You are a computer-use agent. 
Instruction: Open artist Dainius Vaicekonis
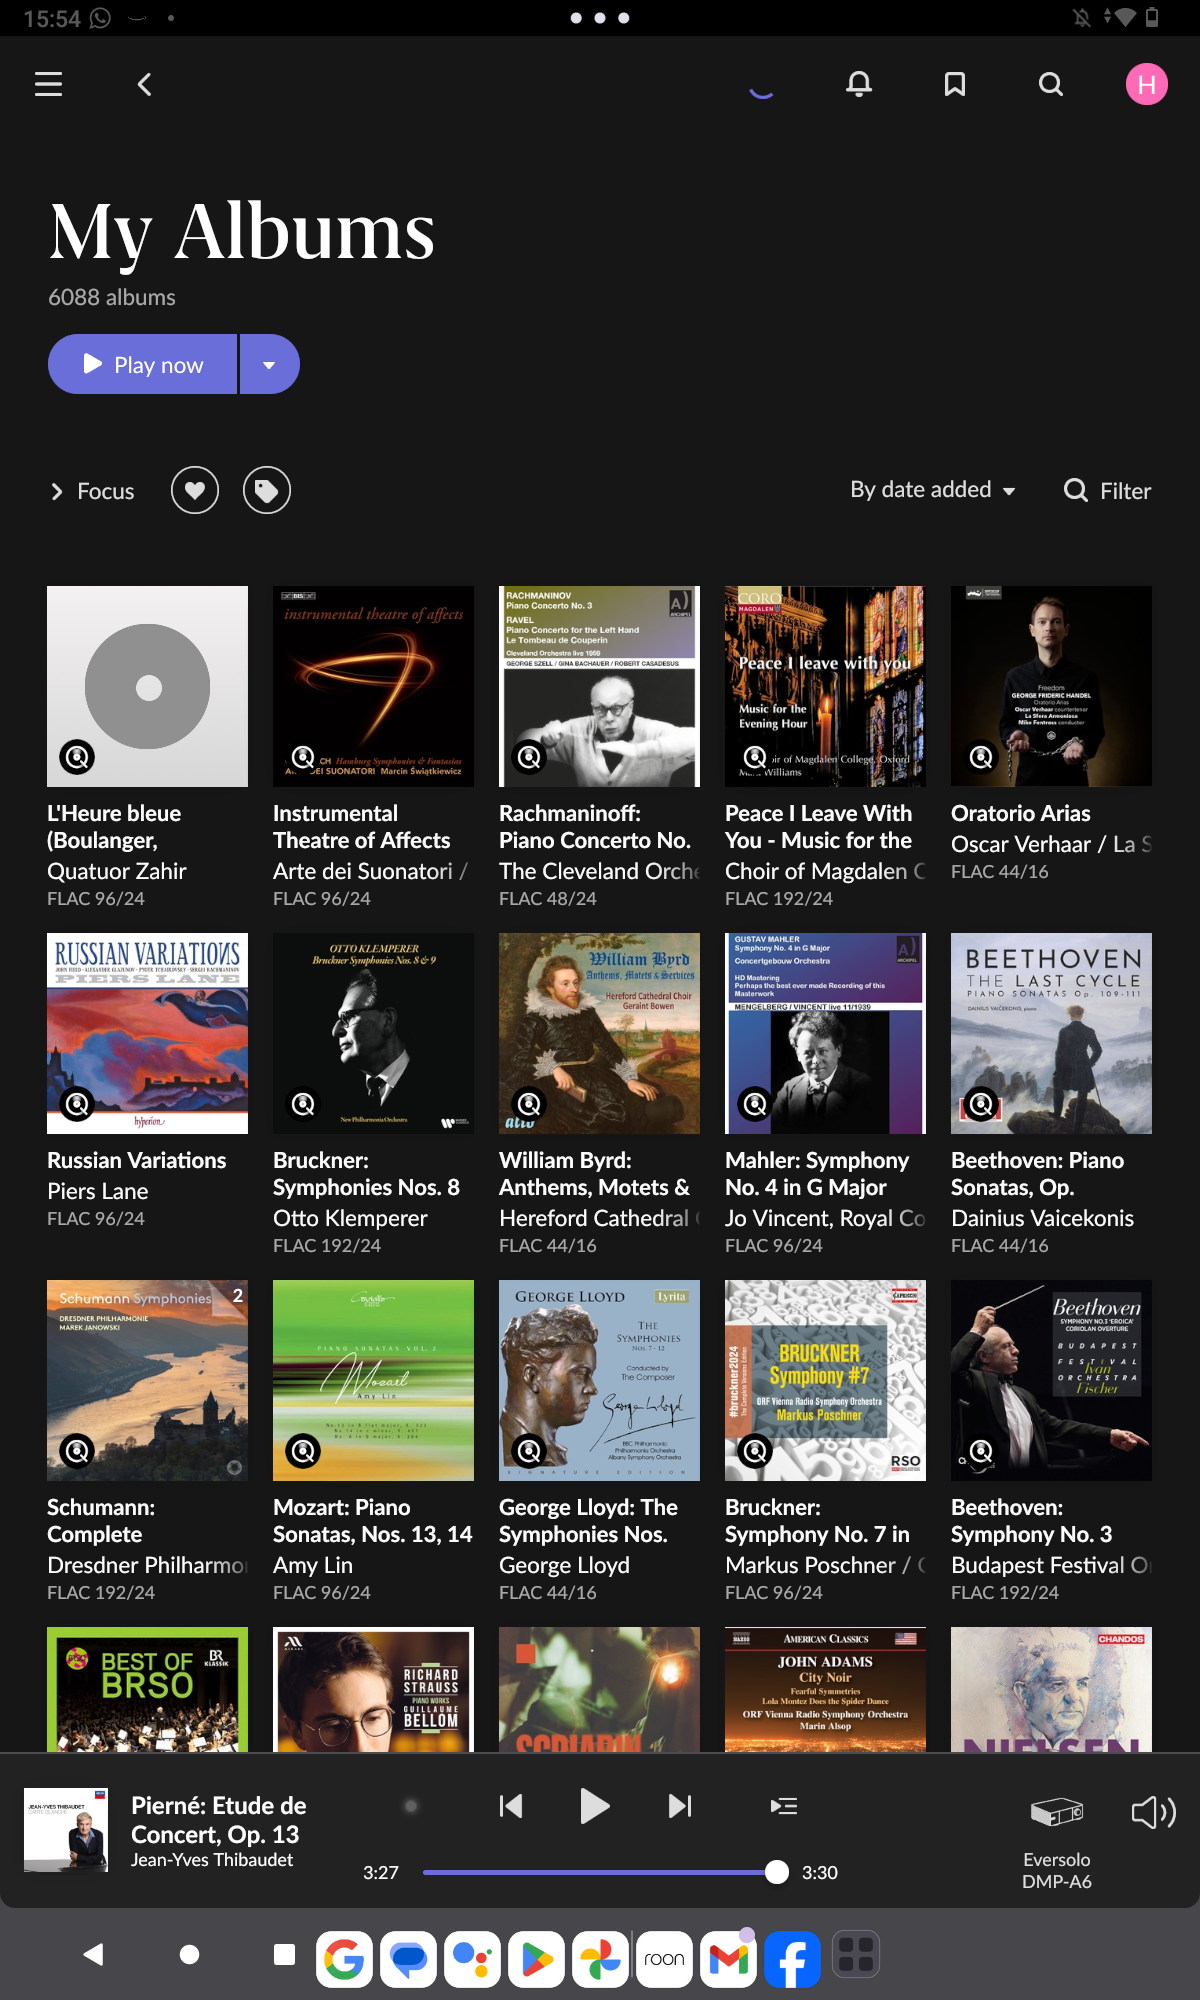pyautogui.click(x=1042, y=1218)
